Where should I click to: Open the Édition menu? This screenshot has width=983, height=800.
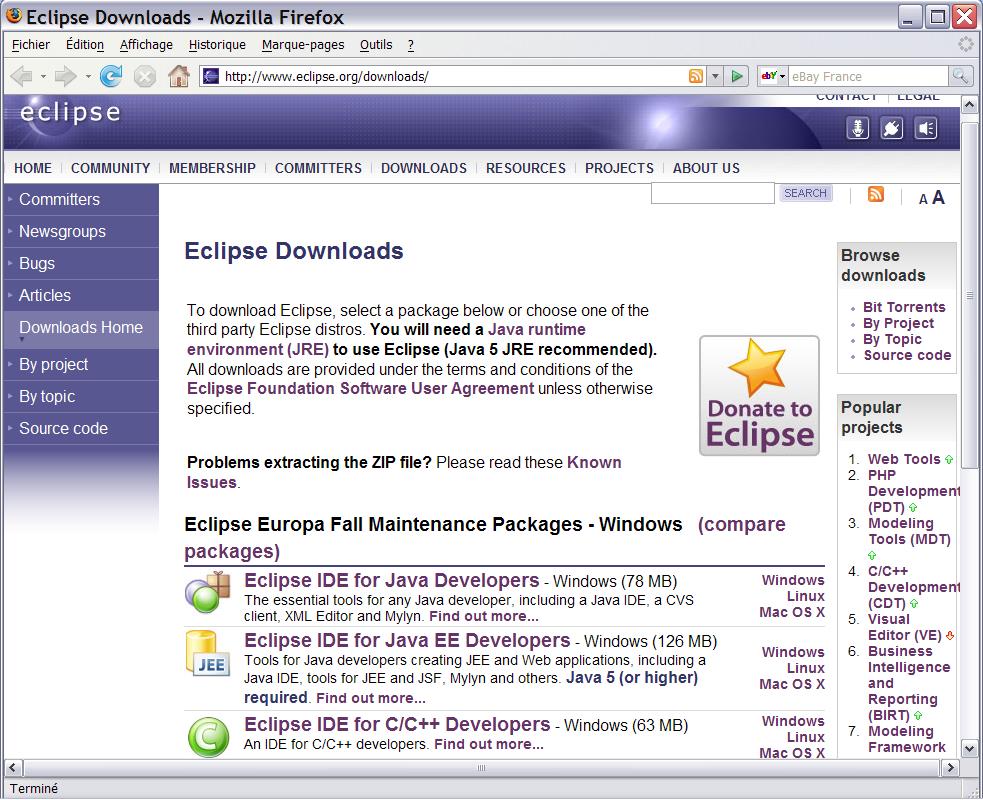point(85,45)
